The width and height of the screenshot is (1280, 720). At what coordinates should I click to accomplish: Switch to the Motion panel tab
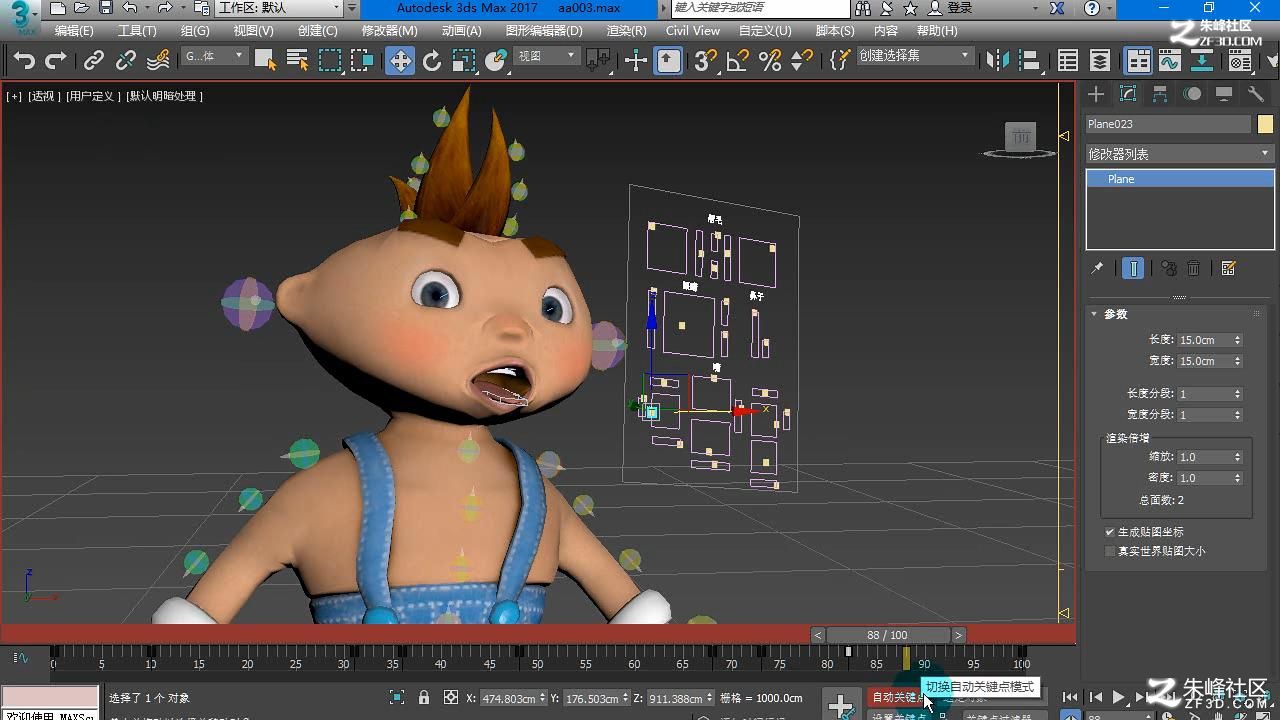[1192, 94]
